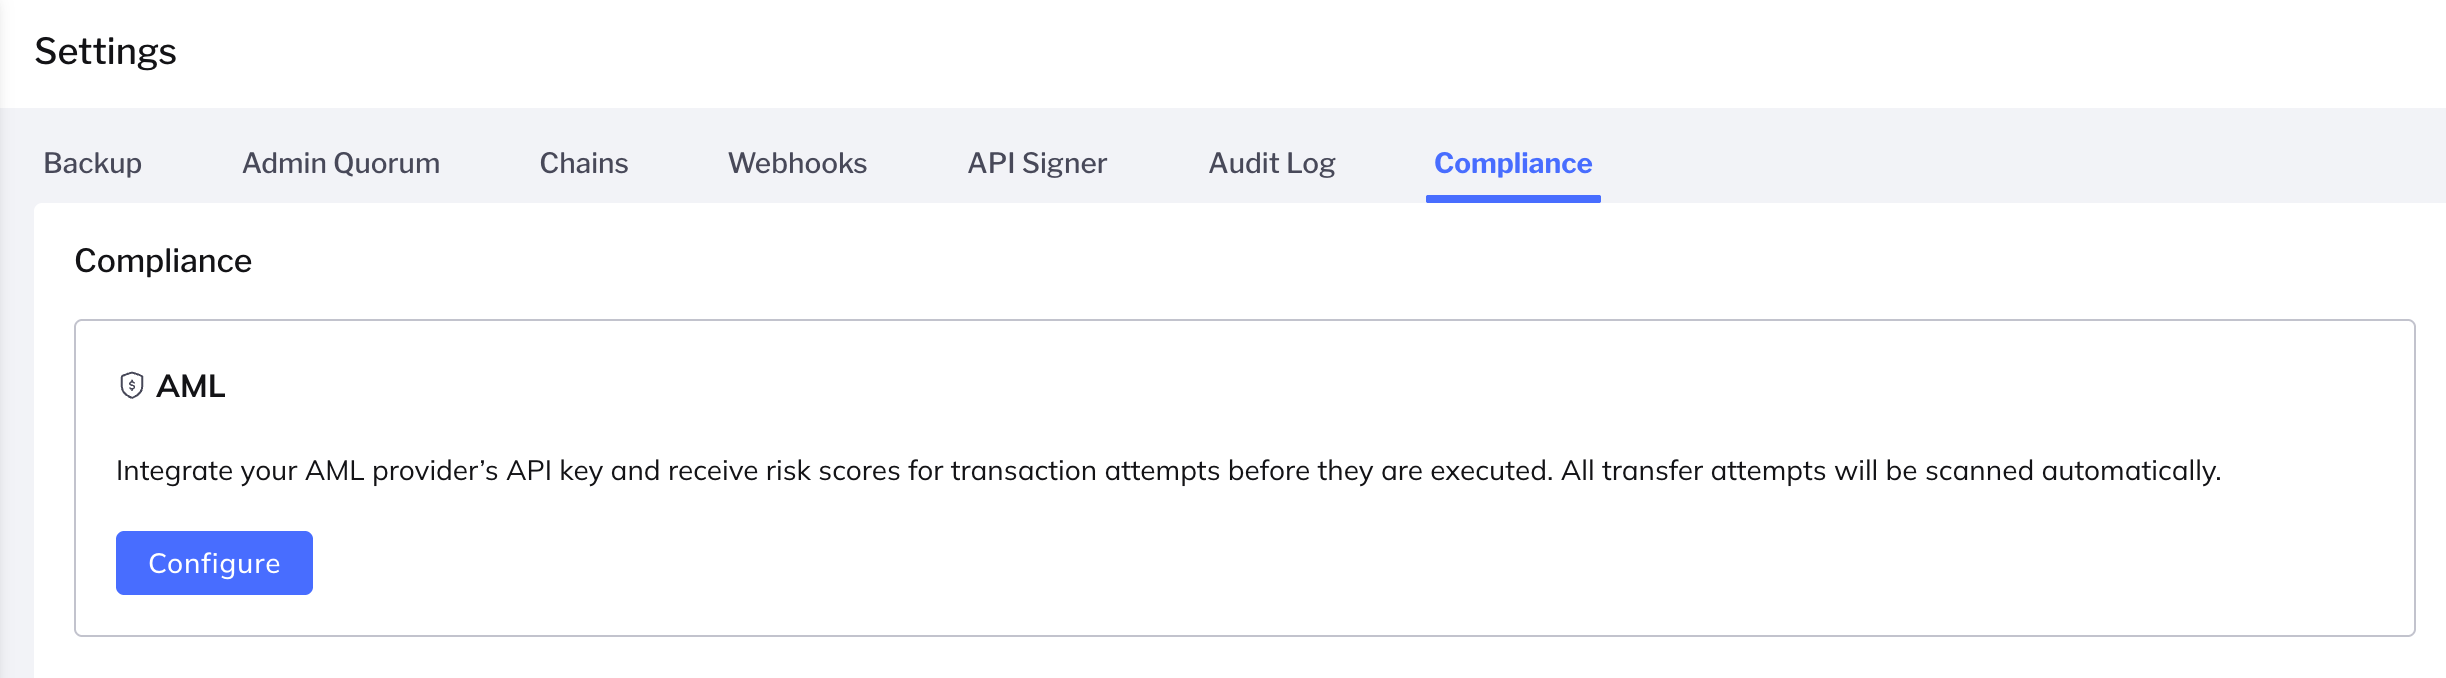Click "All transfer attempts will be scanned automatically" sentence

(1891, 471)
